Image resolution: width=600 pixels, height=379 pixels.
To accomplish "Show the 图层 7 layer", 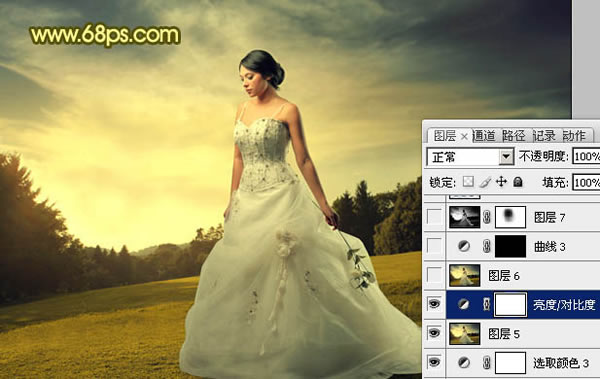I will 434,217.
